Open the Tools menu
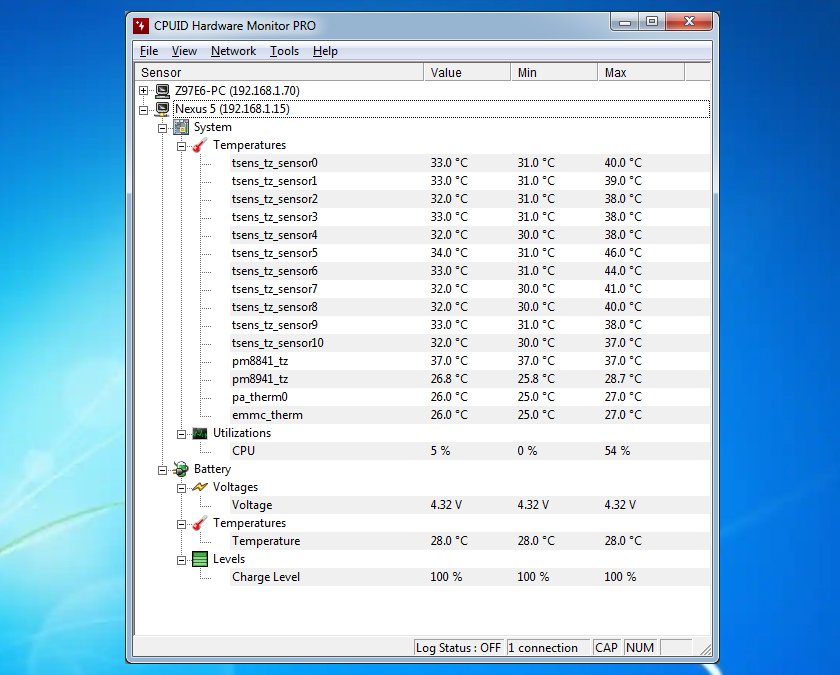The width and height of the screenshot is (840, 675). 285,51
